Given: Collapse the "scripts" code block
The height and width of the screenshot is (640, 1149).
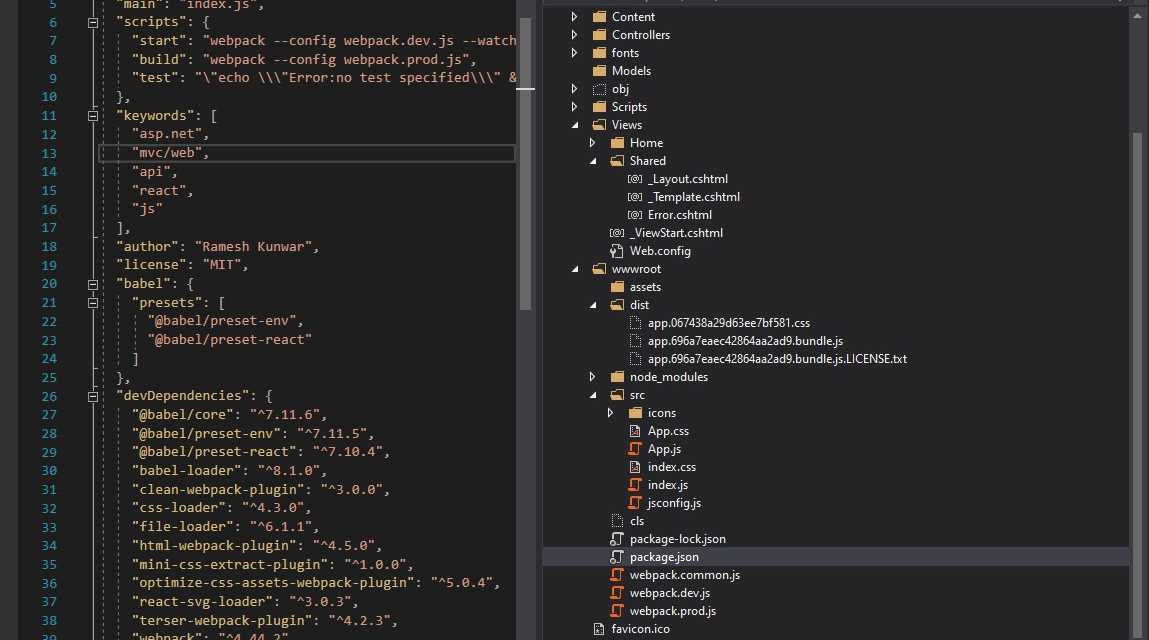Looking at the screenshot, I should click(92, 22).
